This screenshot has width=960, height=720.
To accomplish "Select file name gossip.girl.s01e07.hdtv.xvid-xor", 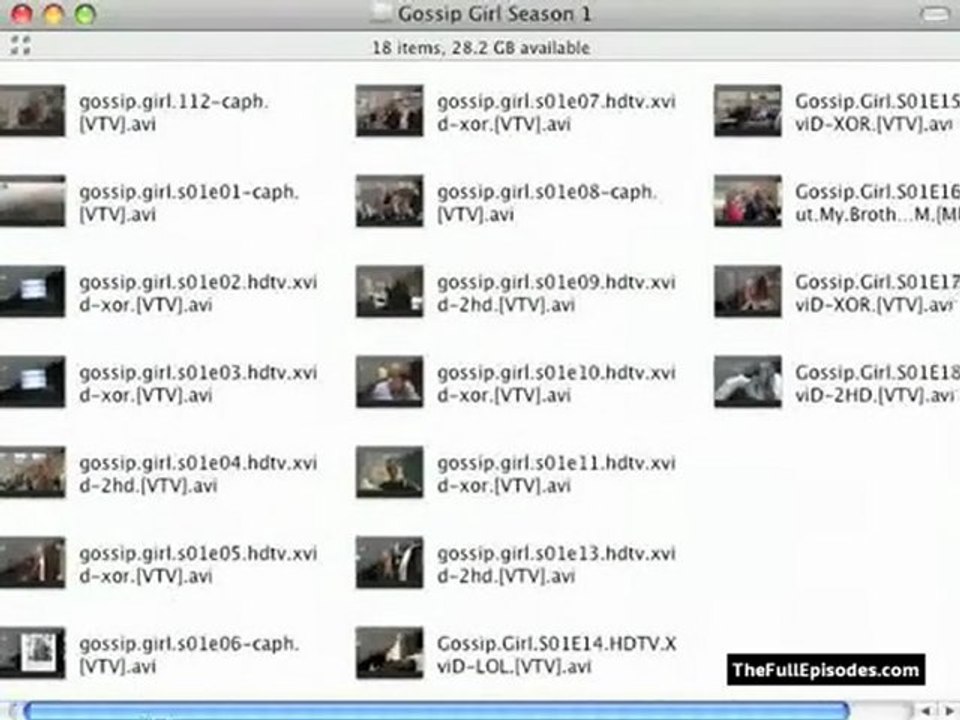I will (556, 113).
